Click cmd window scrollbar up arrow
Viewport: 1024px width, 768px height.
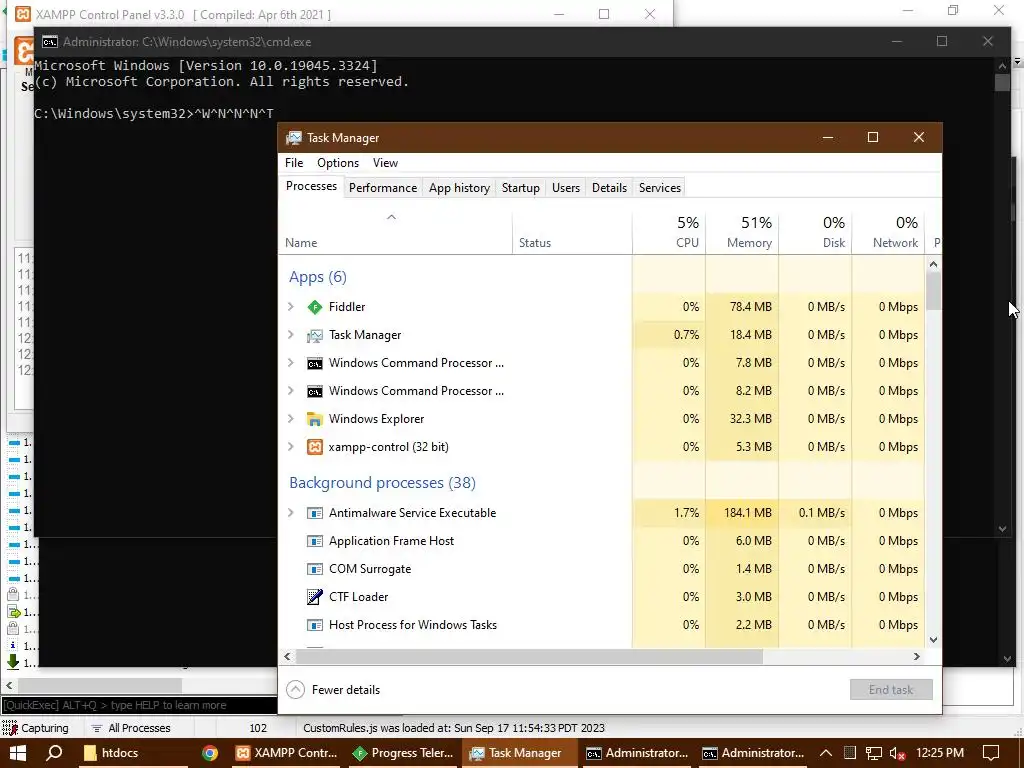click(1002, 65)
